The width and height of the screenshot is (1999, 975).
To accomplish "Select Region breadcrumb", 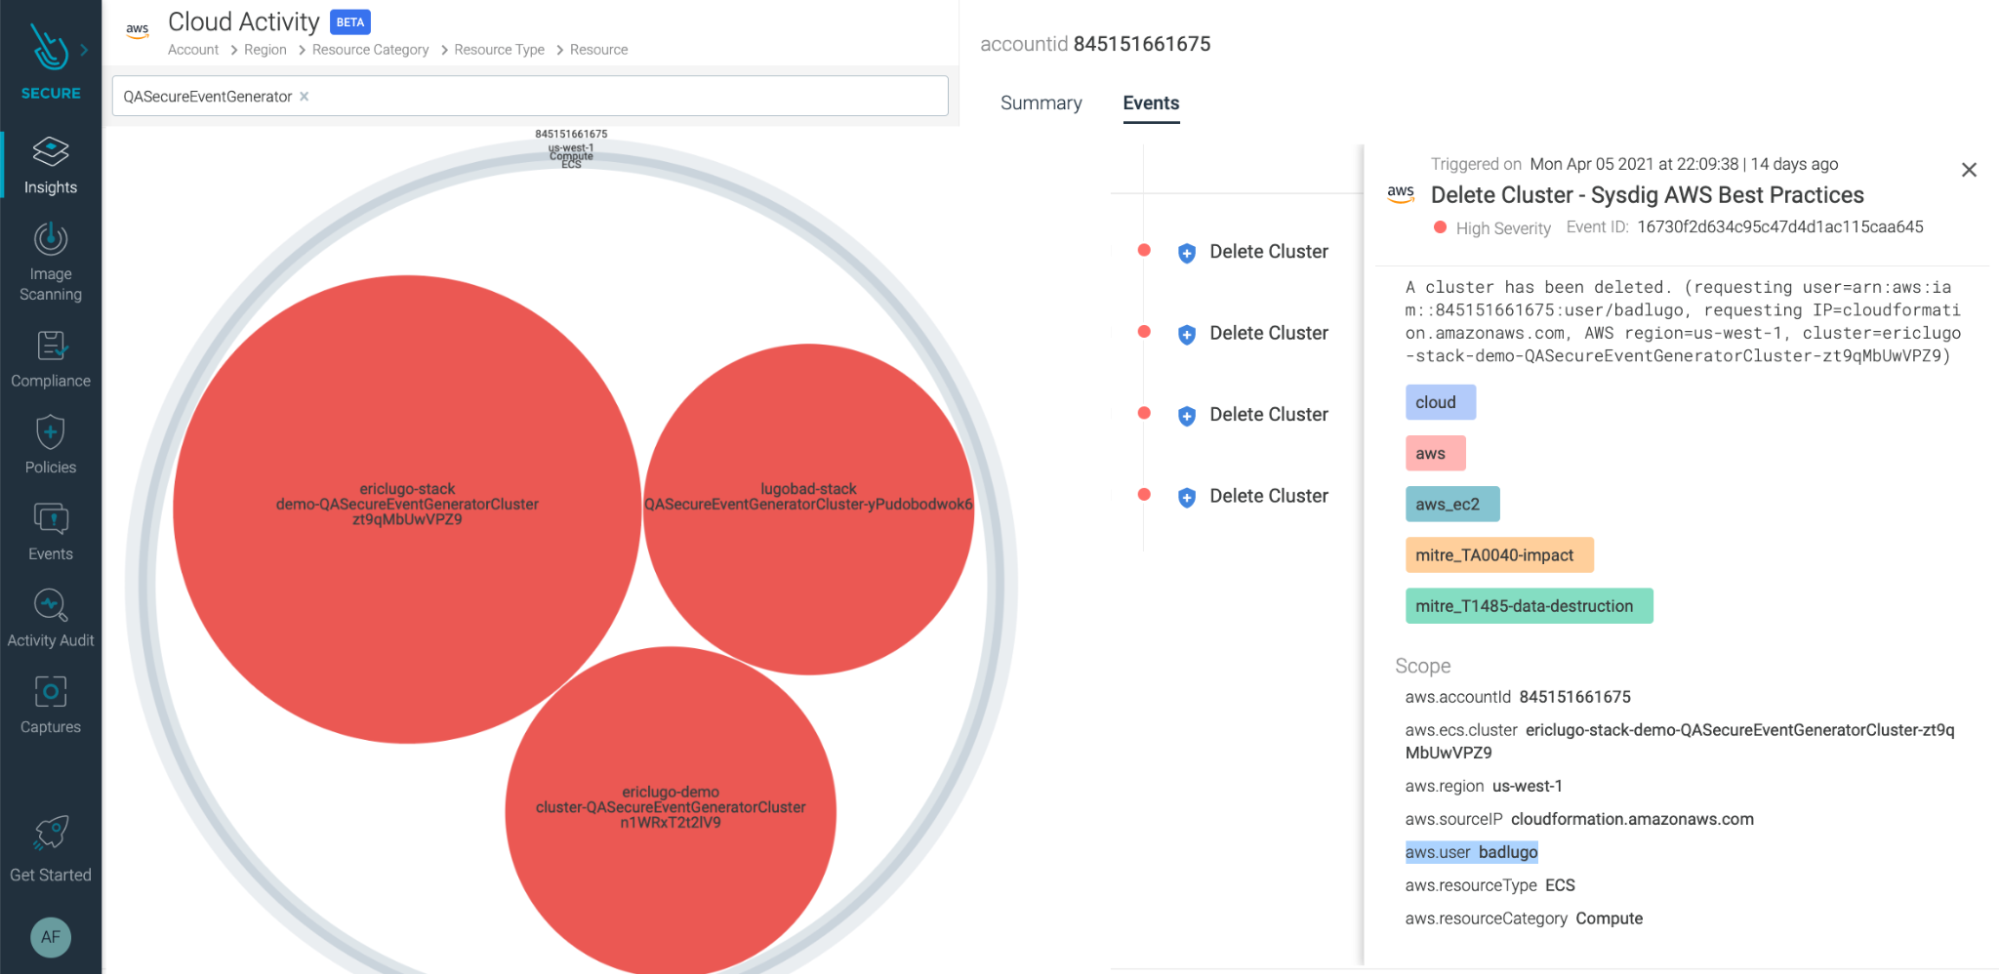I will coord(265,49).
